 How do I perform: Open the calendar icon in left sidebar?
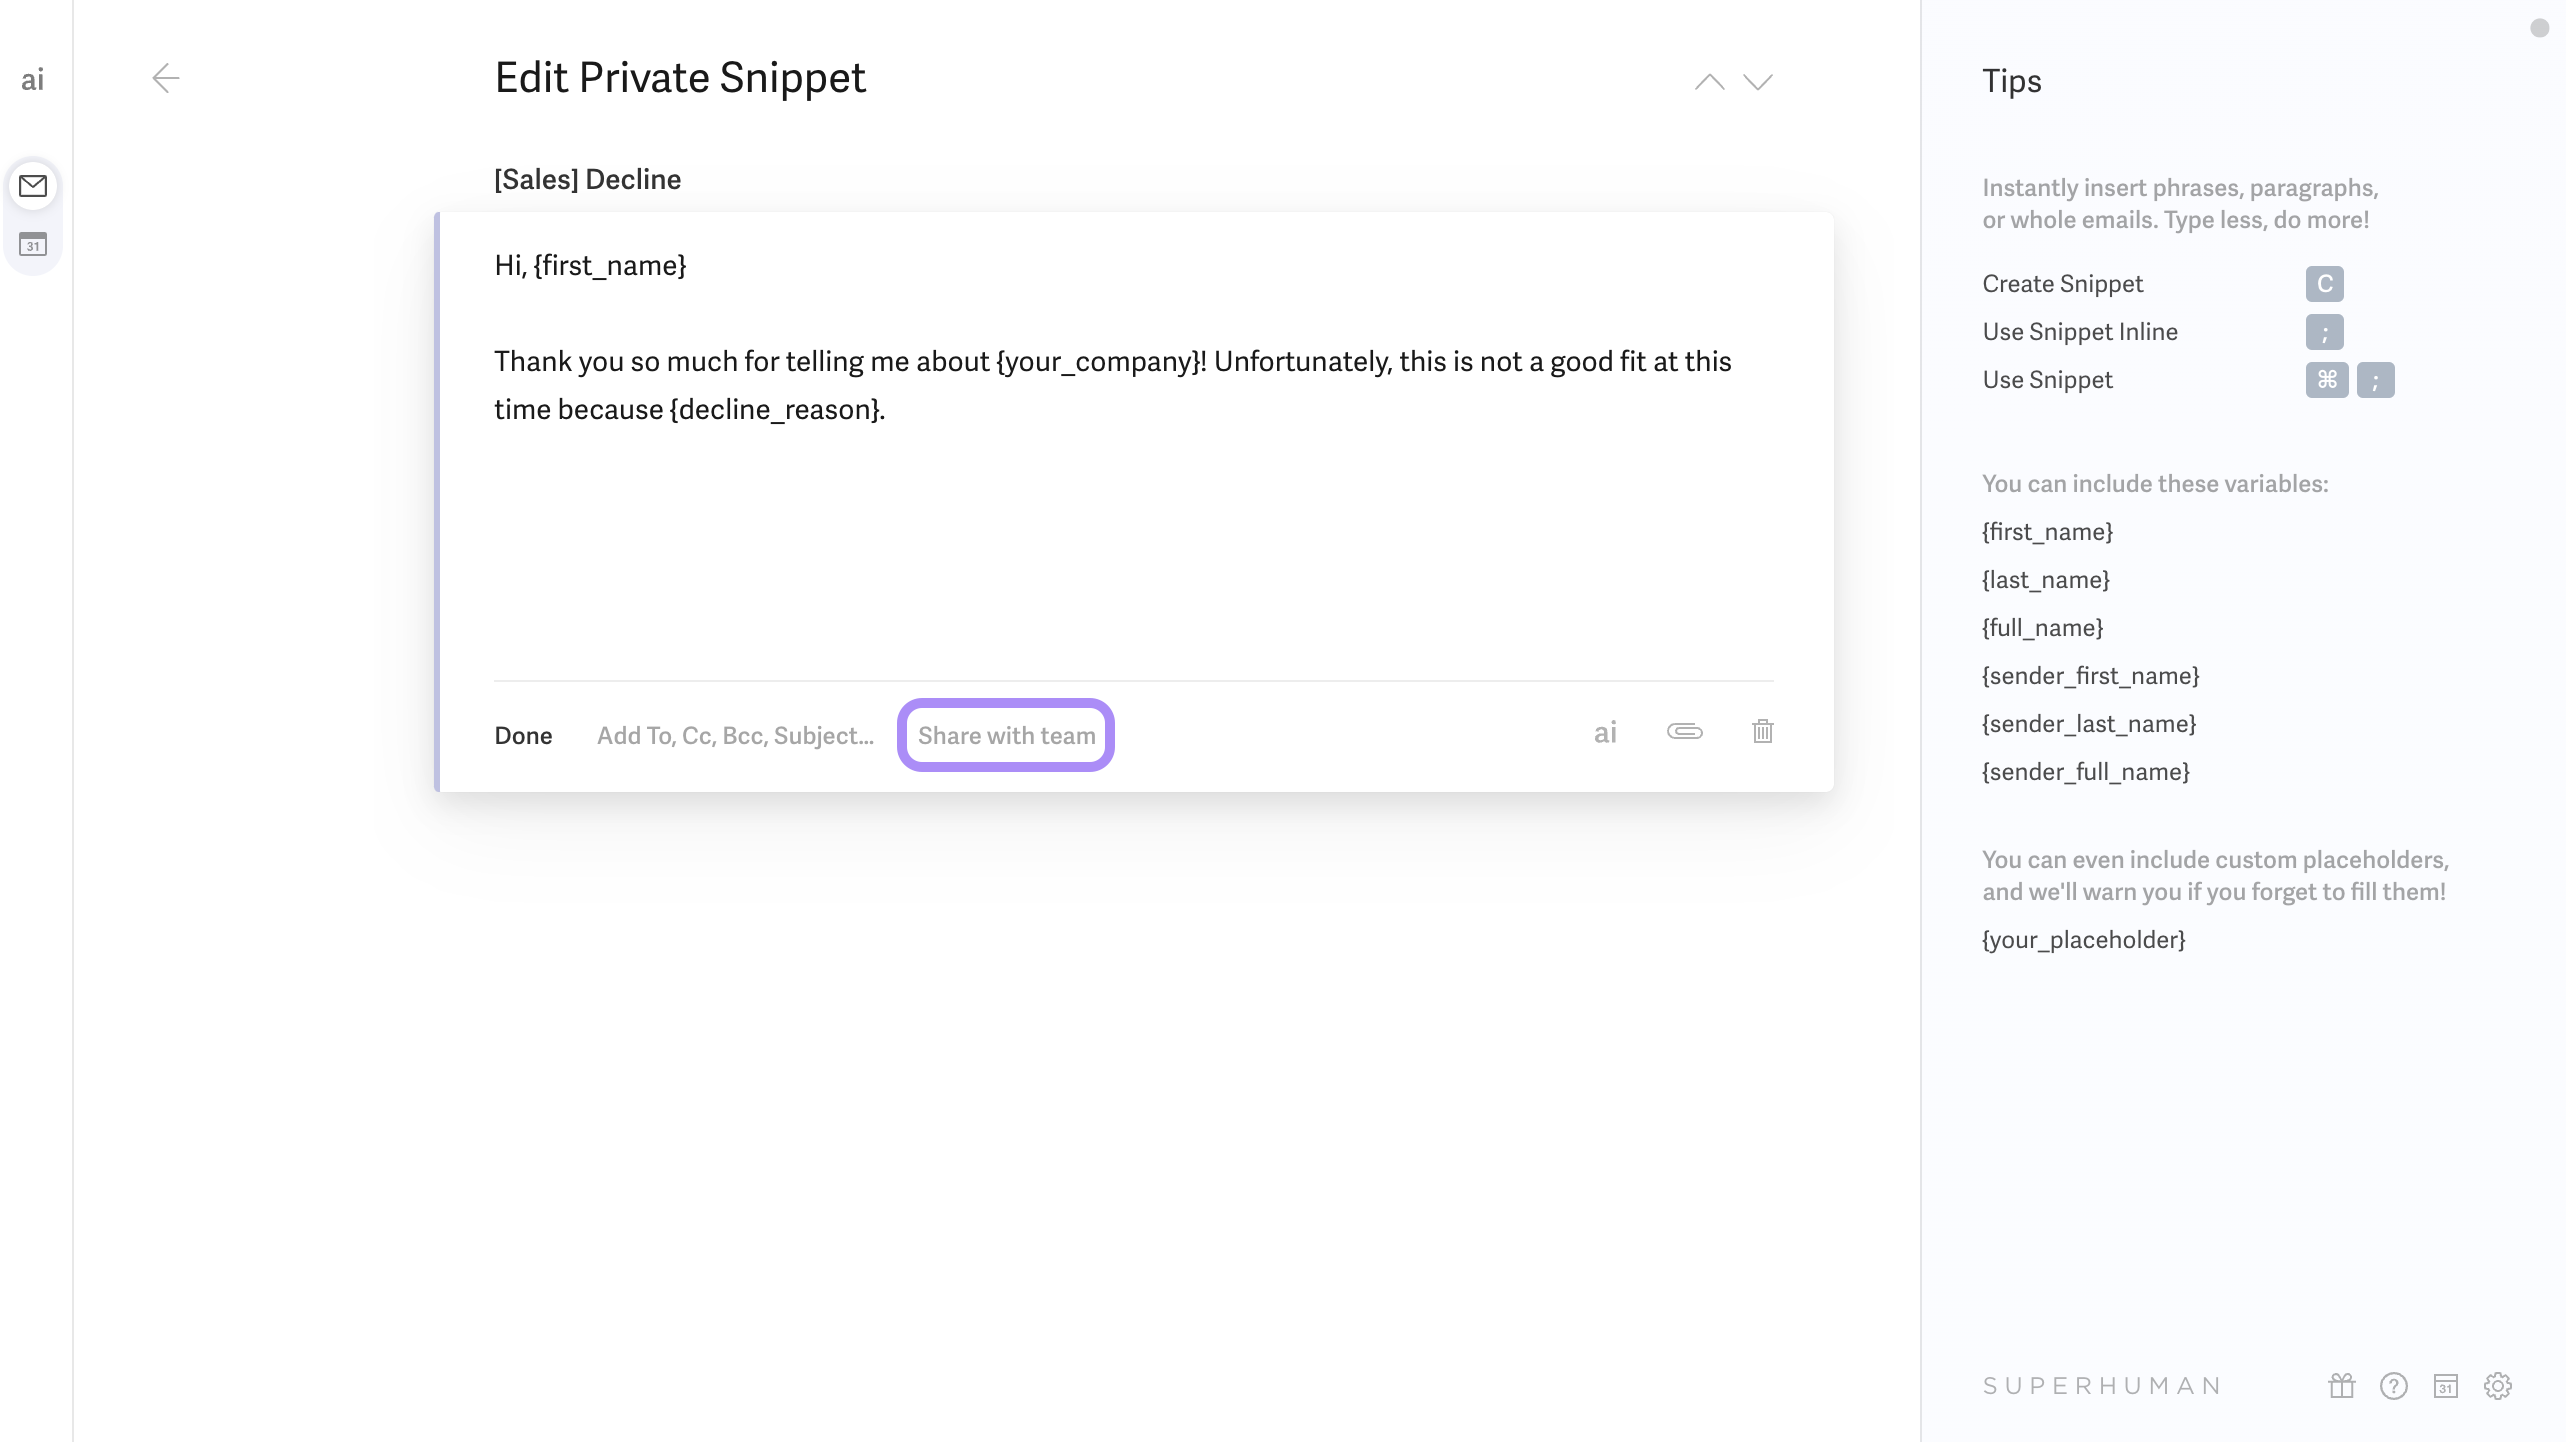pos(33,244)
